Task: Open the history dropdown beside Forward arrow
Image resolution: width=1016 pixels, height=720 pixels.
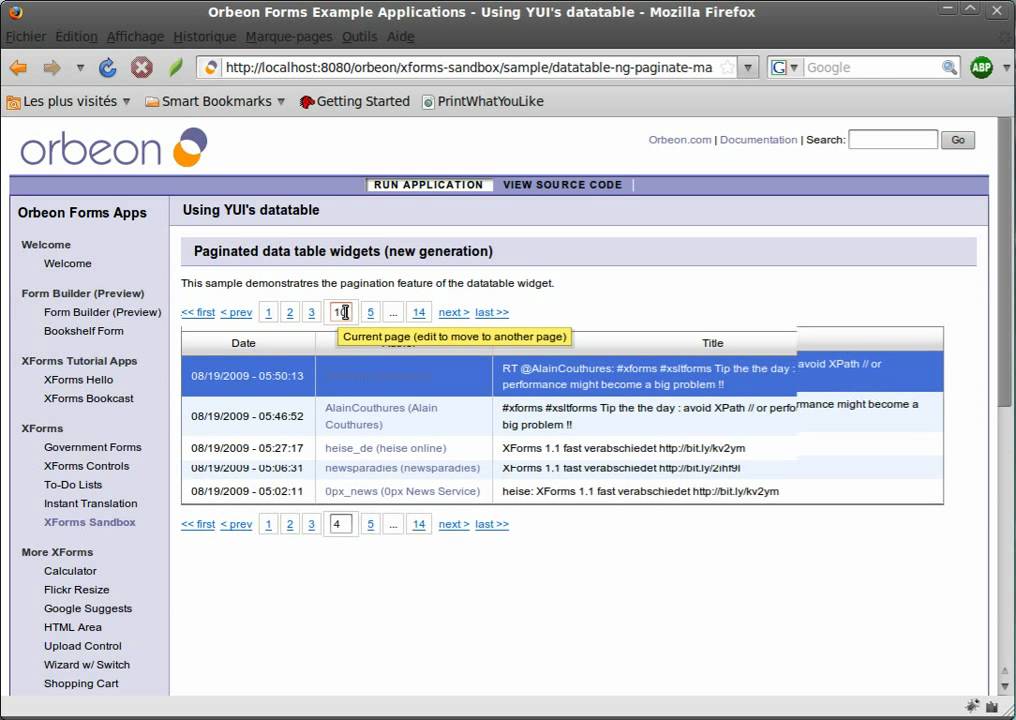Action: tap(80, 67)
